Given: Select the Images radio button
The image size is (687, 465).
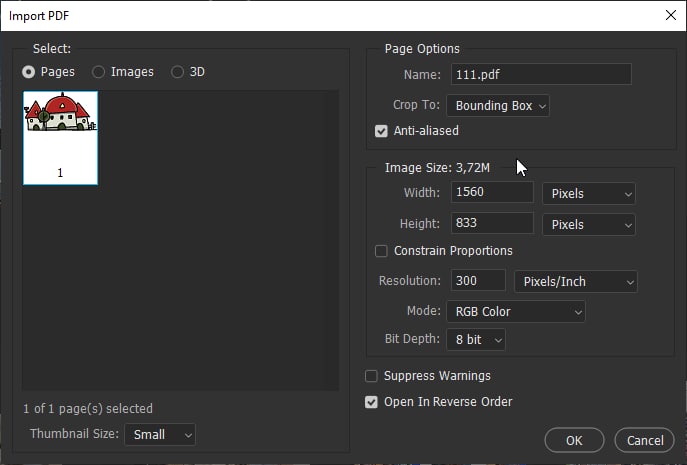Looking at the screenshot, I should [x=99, y=72].
